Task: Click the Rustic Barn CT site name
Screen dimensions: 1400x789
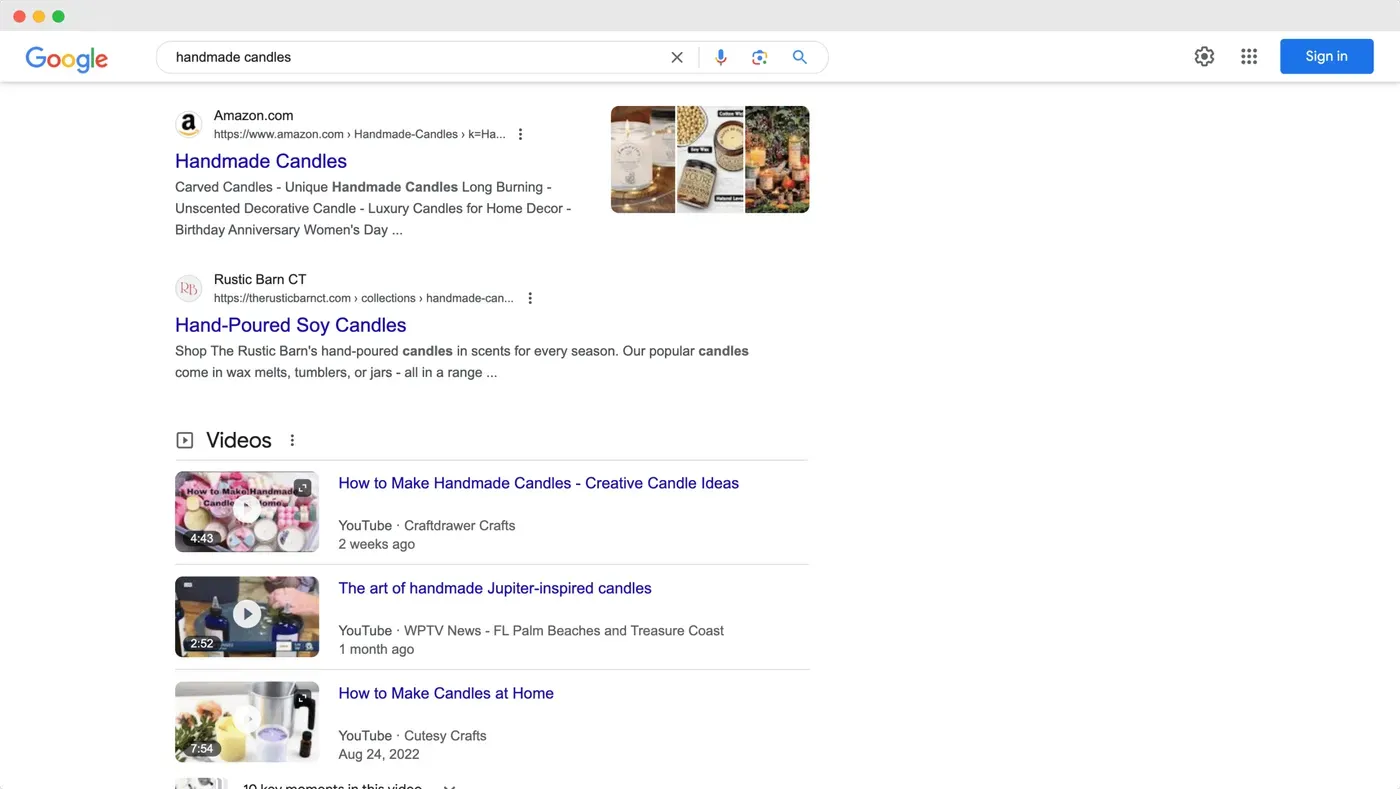Action: tap(260, 279)
